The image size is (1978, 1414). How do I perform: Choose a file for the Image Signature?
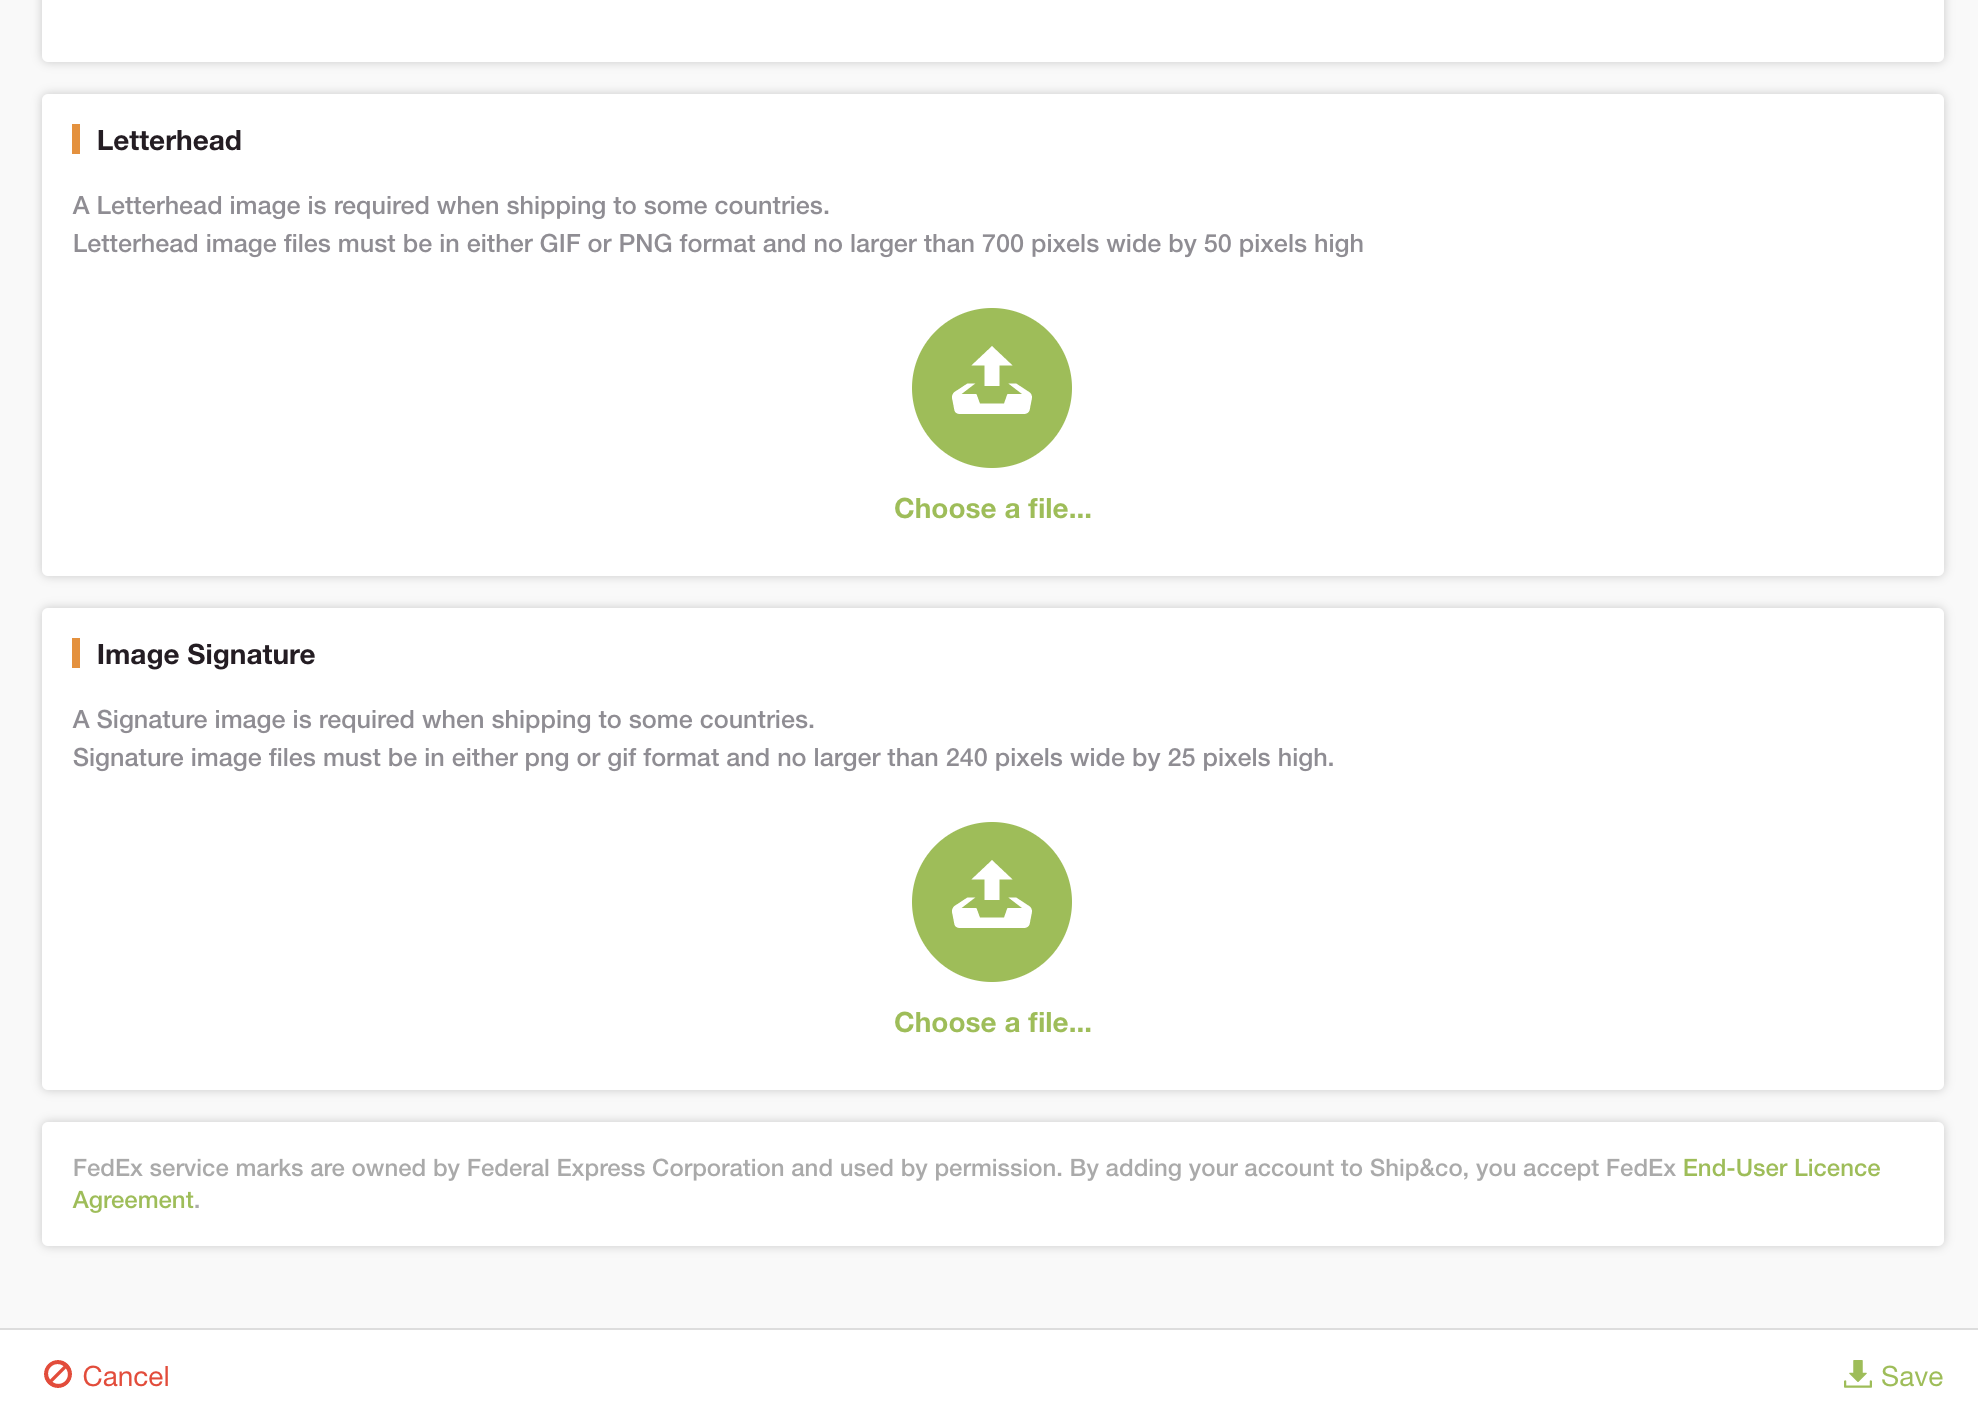992,1023
